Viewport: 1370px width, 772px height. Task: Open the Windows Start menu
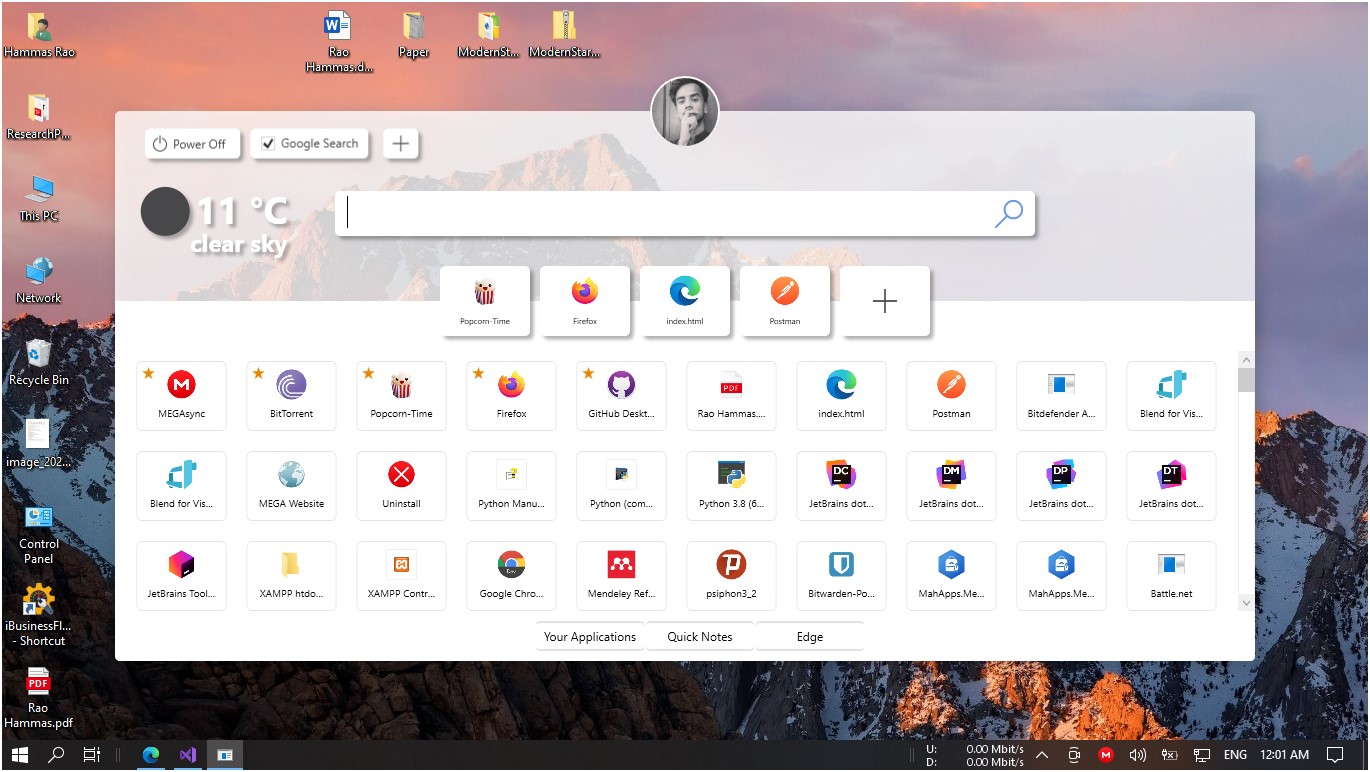[19, 755]
